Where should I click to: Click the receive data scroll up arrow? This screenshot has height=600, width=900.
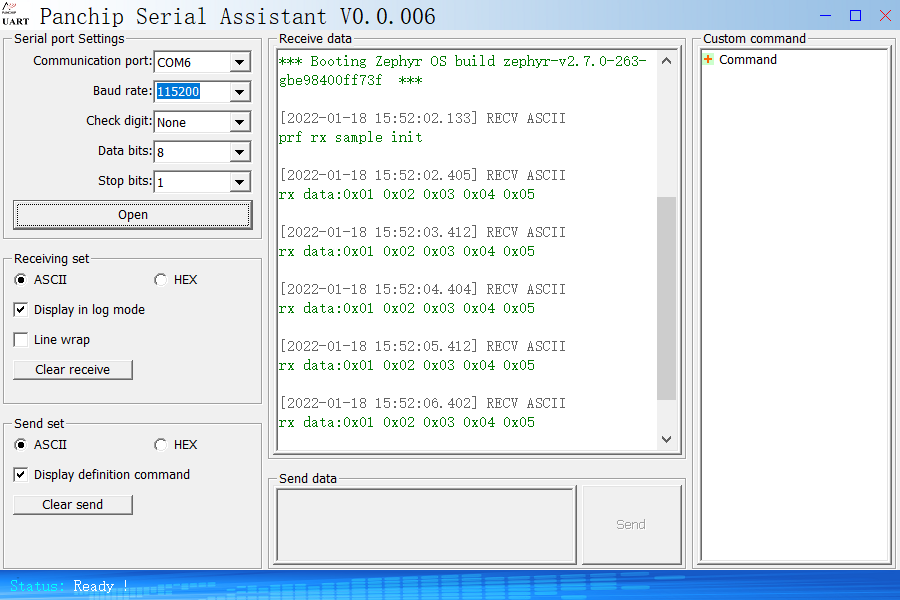(666, 61)
